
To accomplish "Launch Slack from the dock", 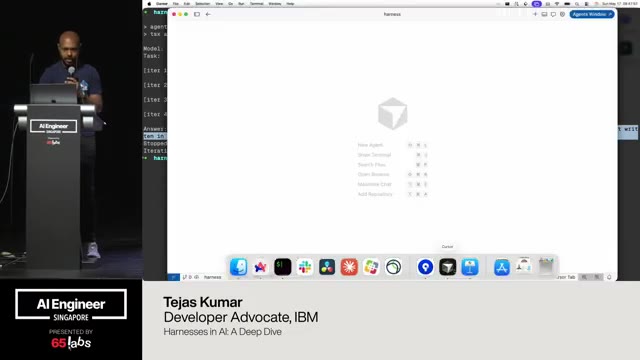I will click(304, 267).
